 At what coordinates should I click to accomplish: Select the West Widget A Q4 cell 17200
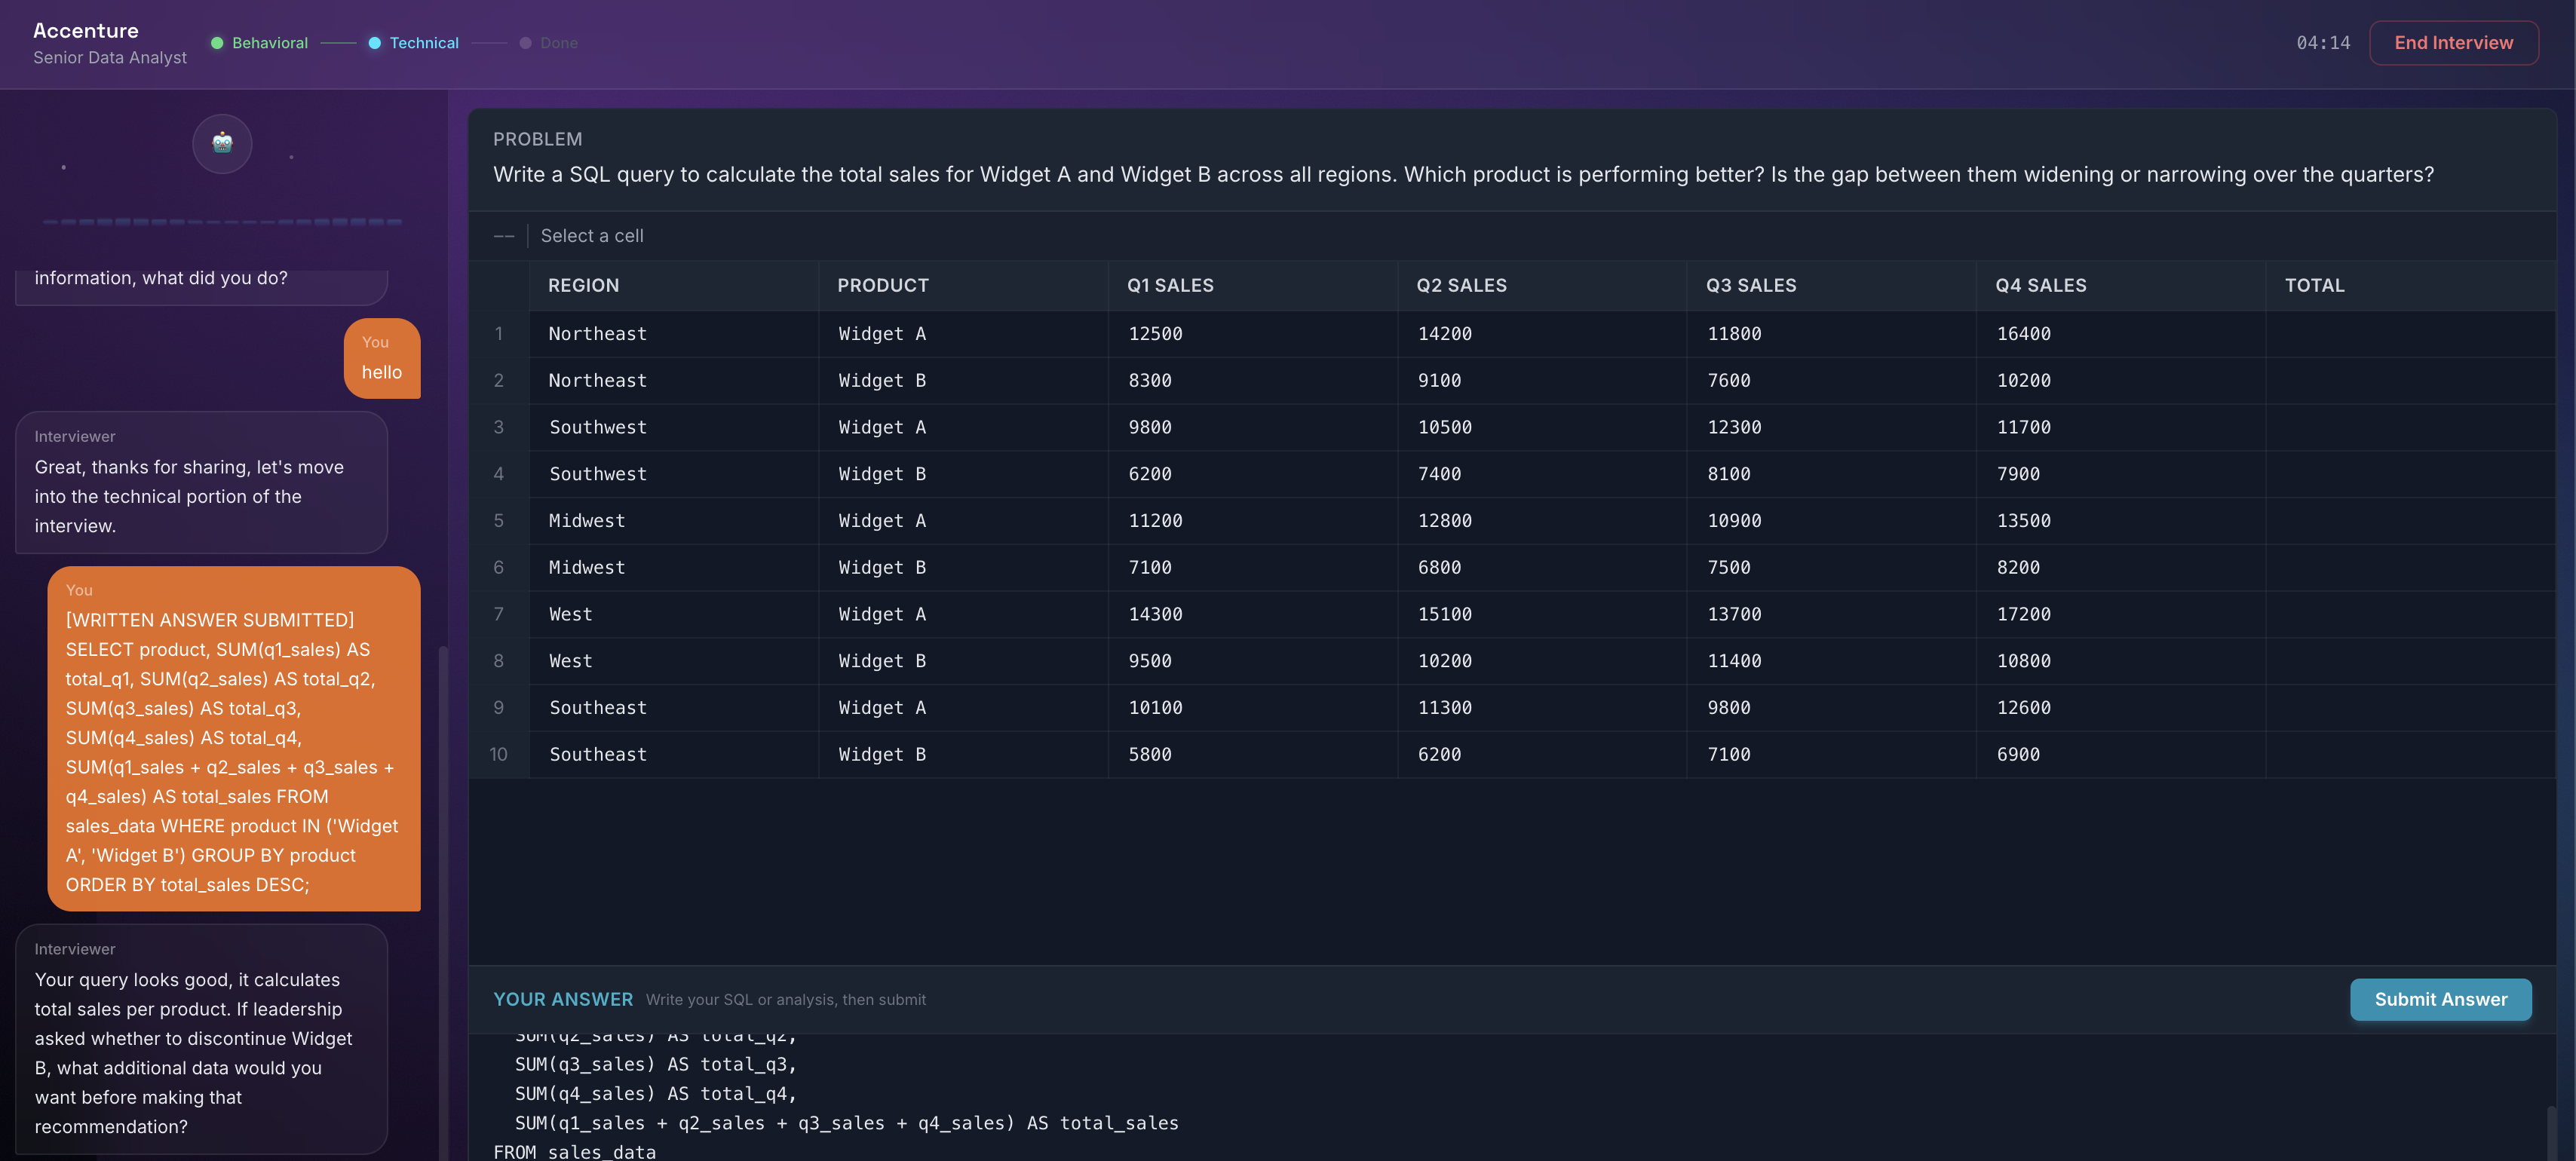2023,614
